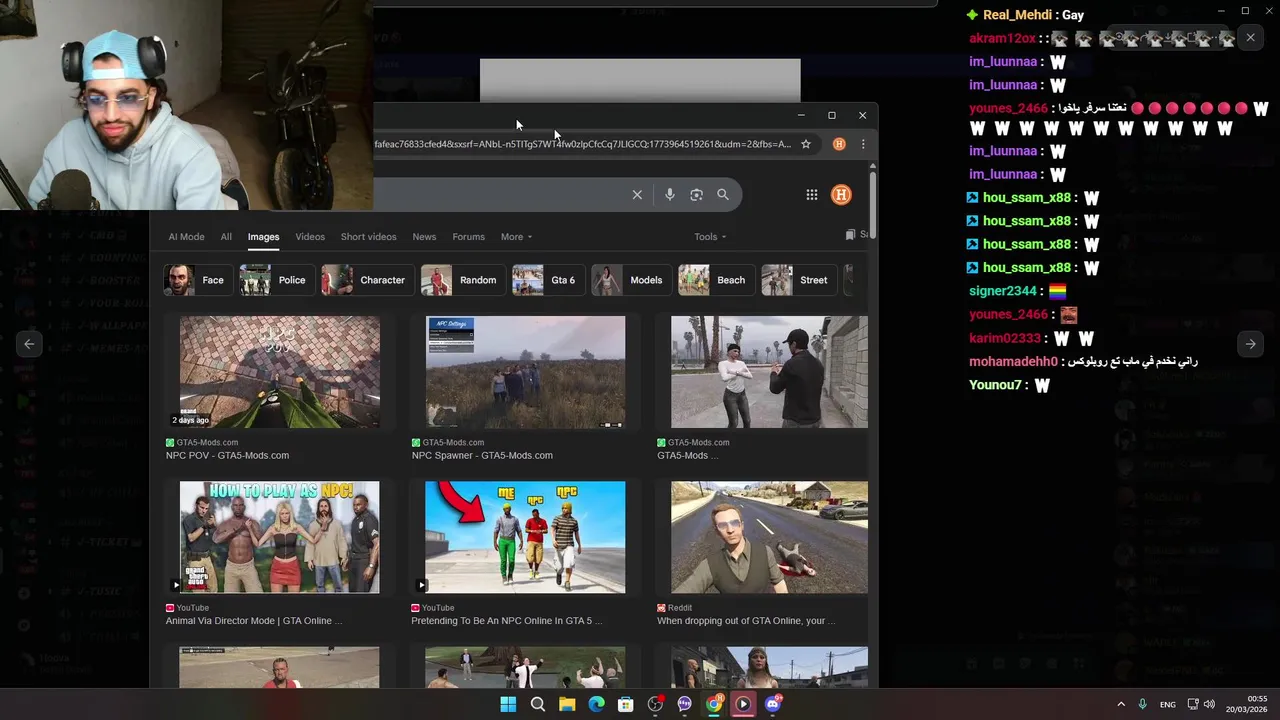Open the News tab
The image size is (1280, 720).
pyautogui.click(x=424, y=237)
